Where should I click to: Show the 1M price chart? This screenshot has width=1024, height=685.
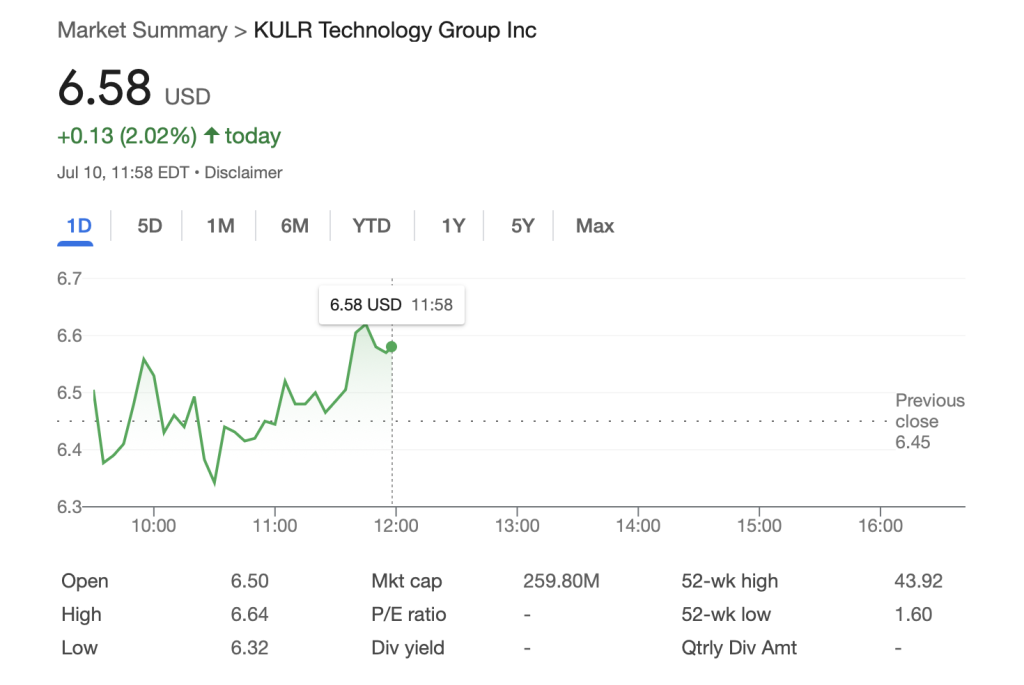click(220, 226)
